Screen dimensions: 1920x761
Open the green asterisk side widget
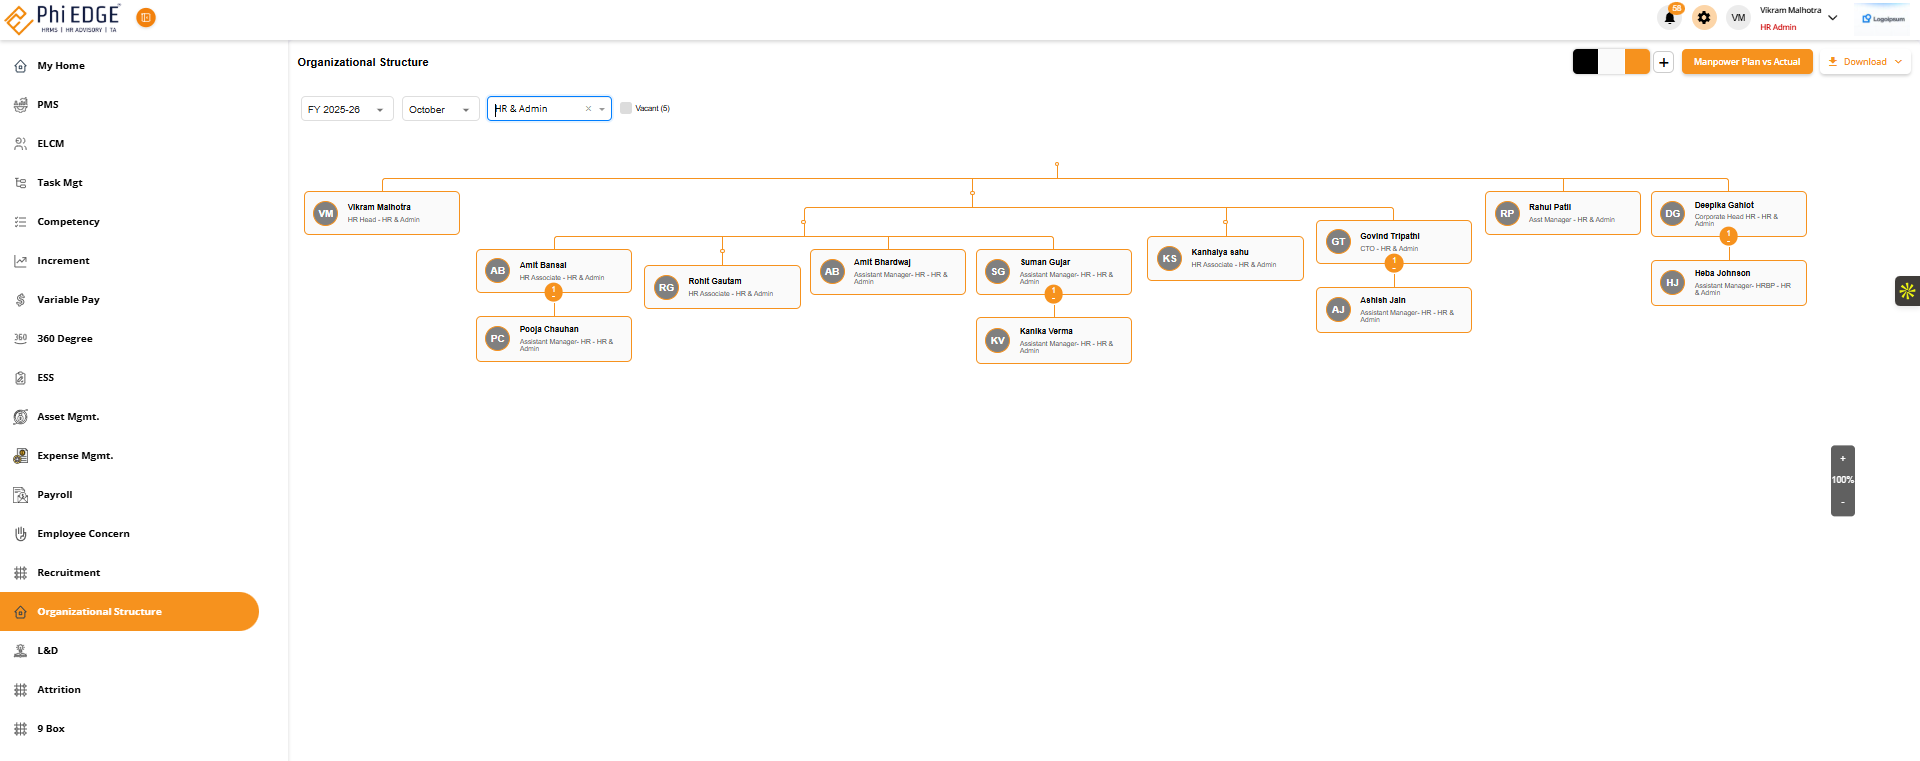pos(1907,291)
